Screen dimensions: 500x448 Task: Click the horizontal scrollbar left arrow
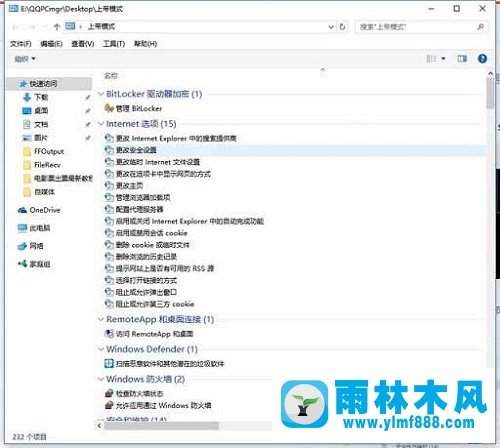click(x=99, y=426)
